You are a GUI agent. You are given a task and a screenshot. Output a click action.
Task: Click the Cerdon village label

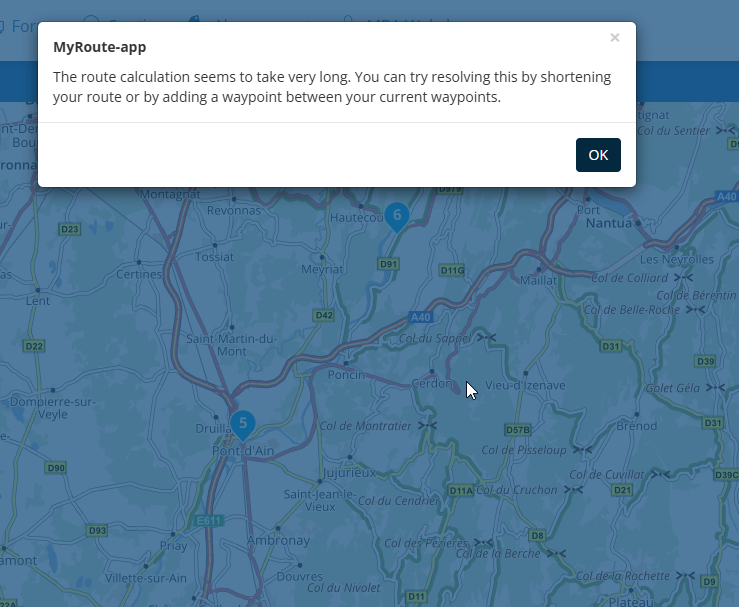tap(432, 384)
